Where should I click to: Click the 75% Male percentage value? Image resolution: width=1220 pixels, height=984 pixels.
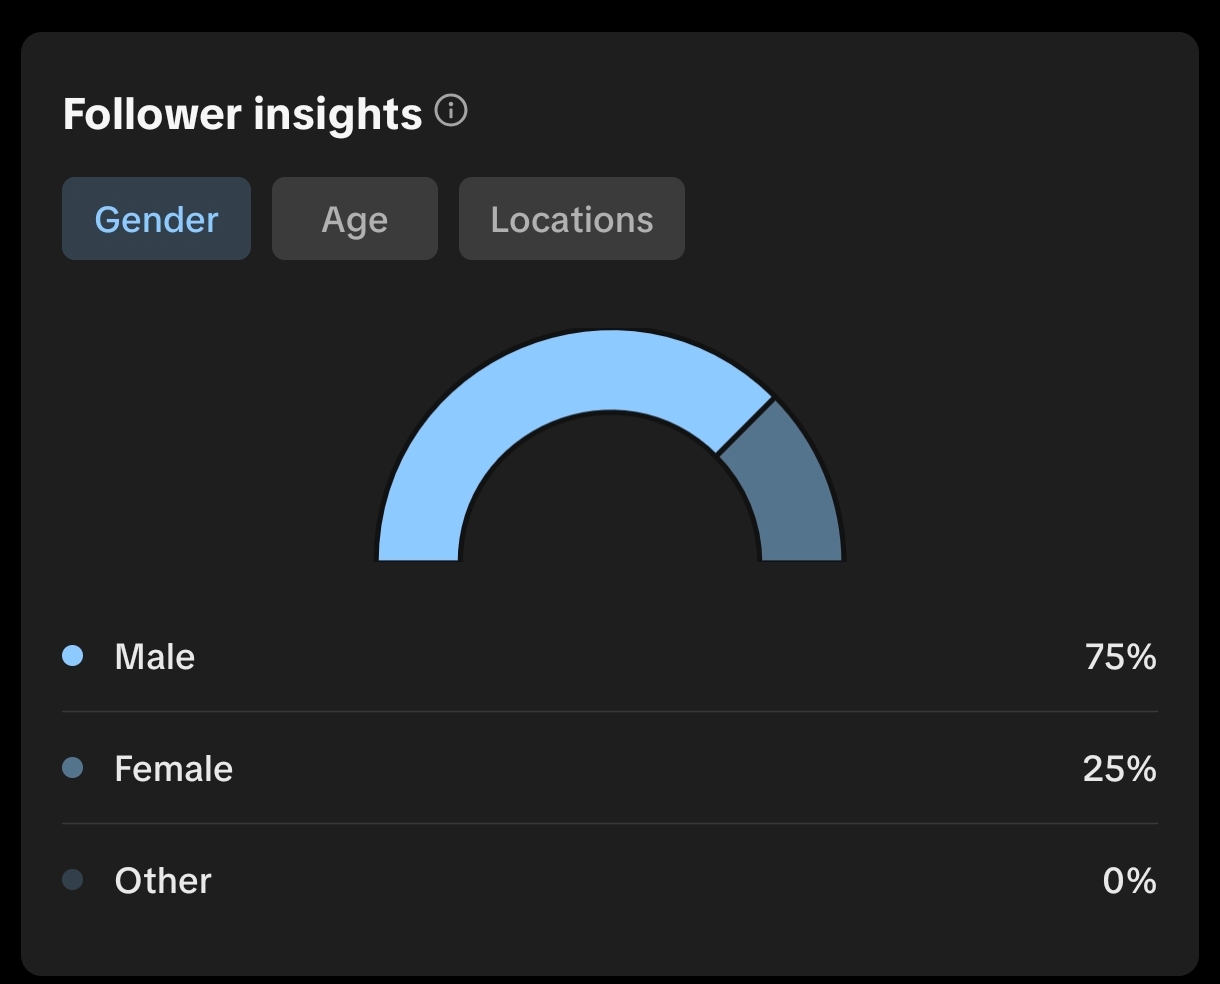point(1120,657)
